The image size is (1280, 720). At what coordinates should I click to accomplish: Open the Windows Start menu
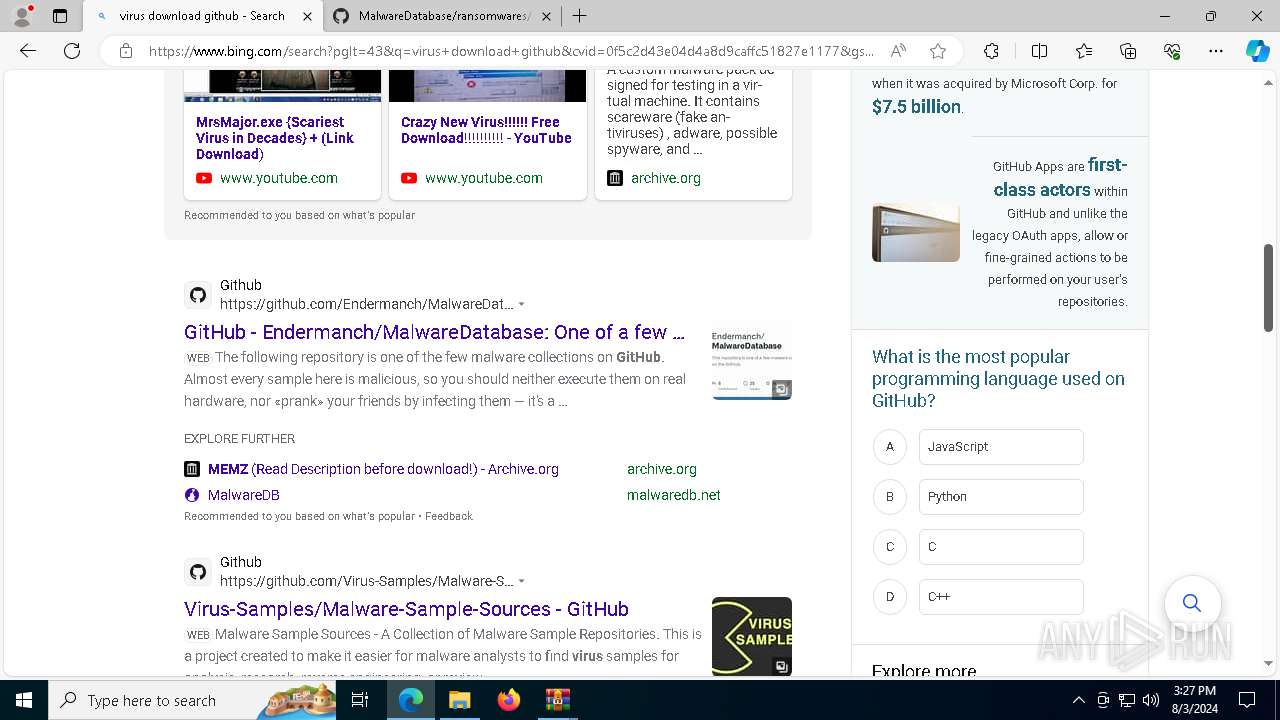(24, 700)
